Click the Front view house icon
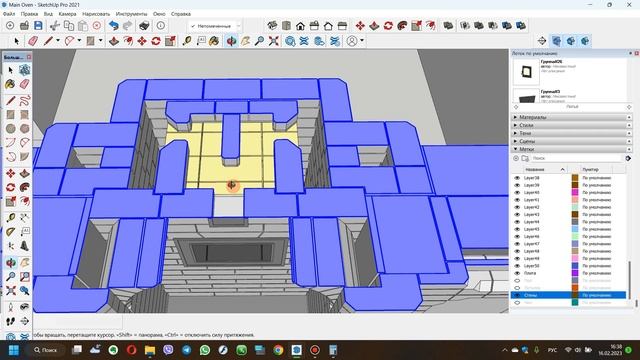 click(300, 26)
